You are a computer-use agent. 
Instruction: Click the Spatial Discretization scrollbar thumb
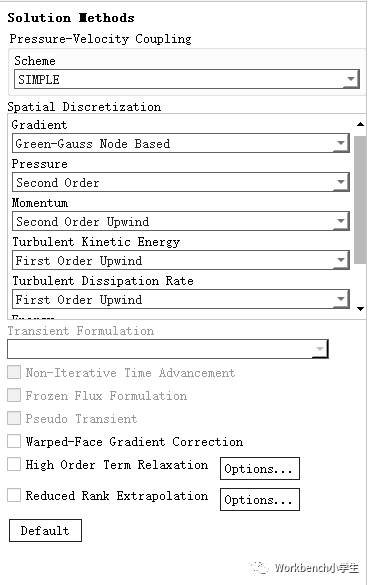(x=360, y=200)
